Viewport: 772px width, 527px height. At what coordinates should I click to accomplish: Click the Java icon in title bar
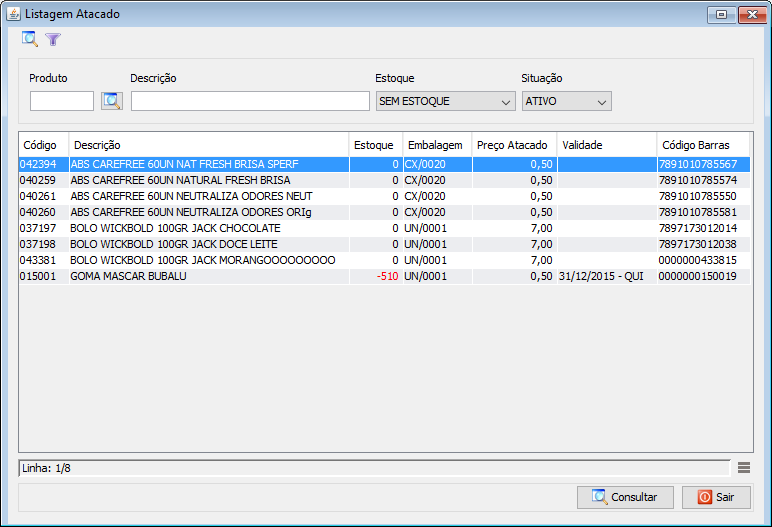pos(12,14)
